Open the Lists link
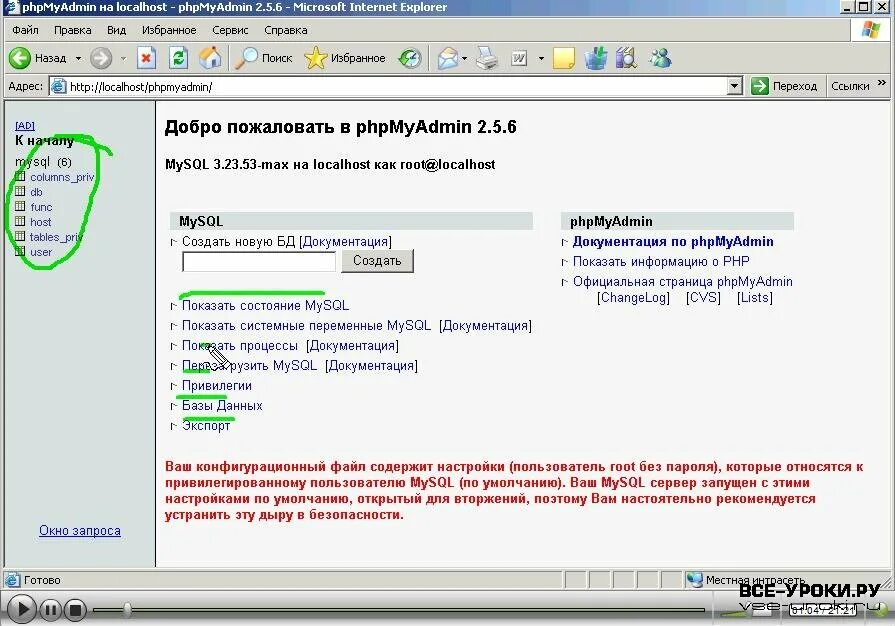Image resolution: width=895 pixels, height=626 pixels. click(x=755, y=298)
